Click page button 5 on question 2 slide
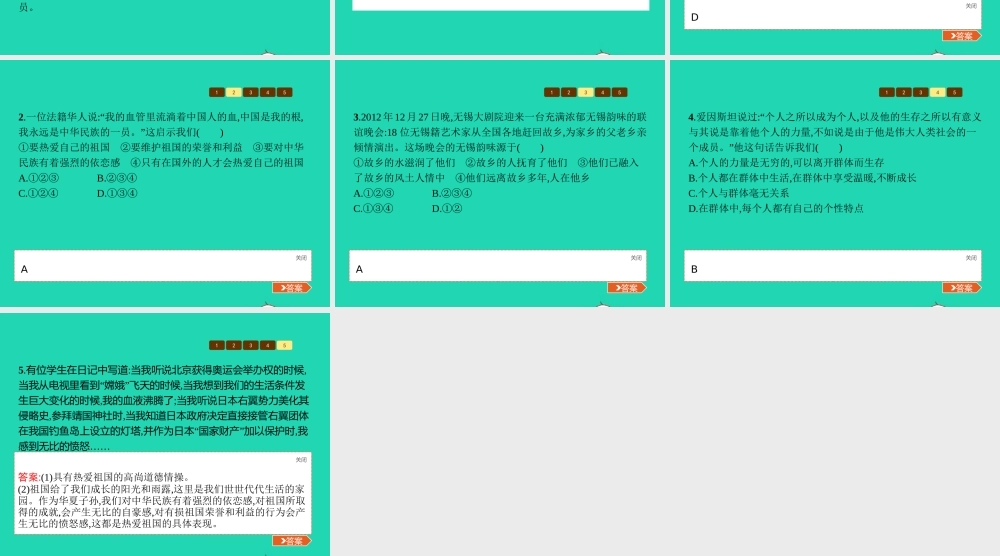1000x556 pixels. tap(284, 92)
